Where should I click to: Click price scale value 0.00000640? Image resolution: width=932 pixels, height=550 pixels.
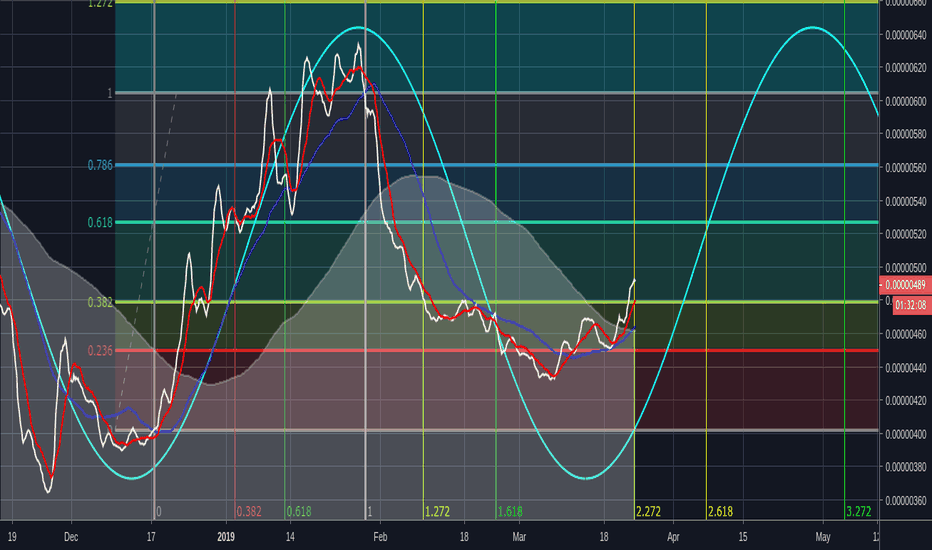(906, 35)
